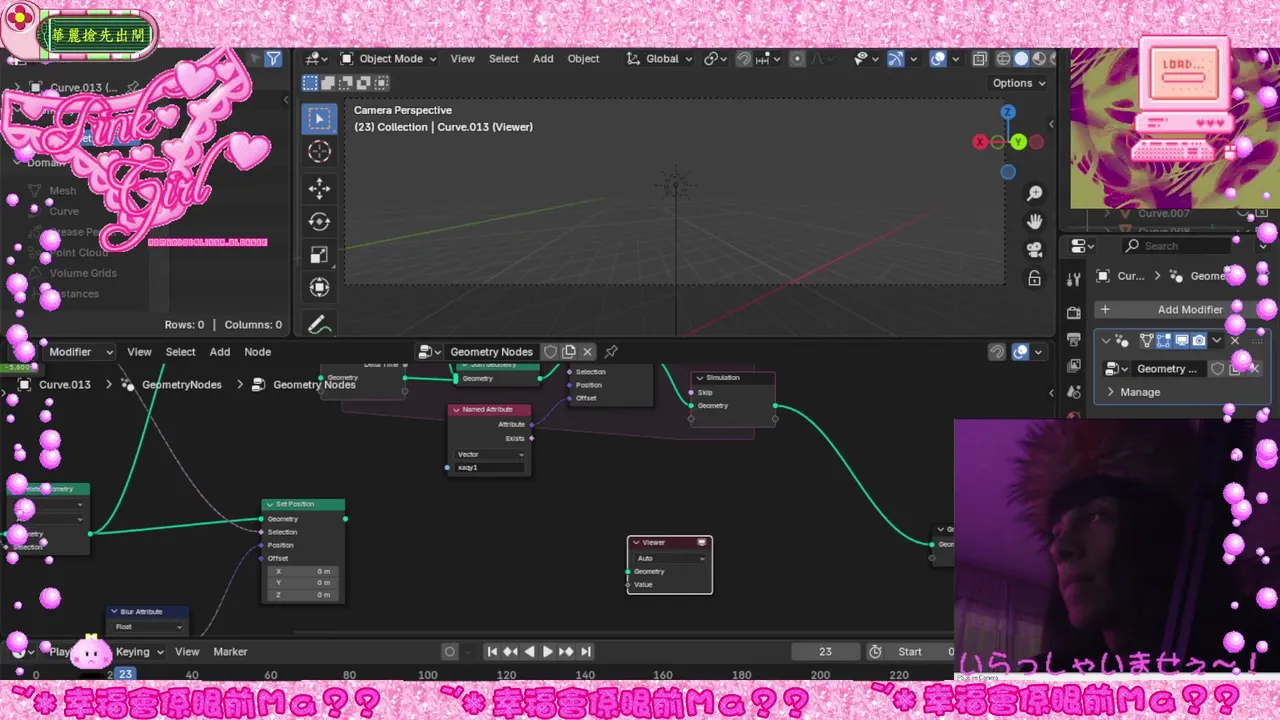
Task: Open the Keying dropdown in timeline
Action: (x=139, y=652)
